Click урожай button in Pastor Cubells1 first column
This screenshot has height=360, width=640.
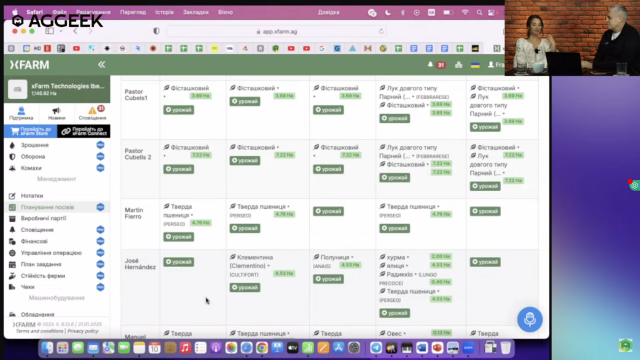[179, 110]
